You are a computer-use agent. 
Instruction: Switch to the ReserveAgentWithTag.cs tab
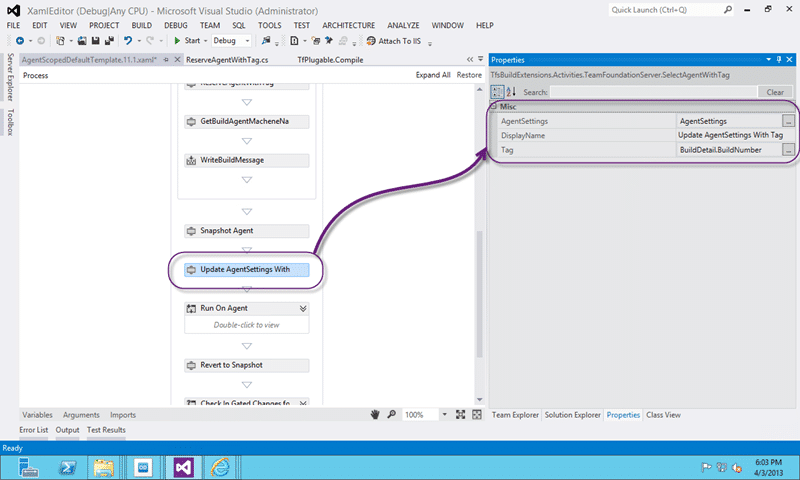point(227,60)
